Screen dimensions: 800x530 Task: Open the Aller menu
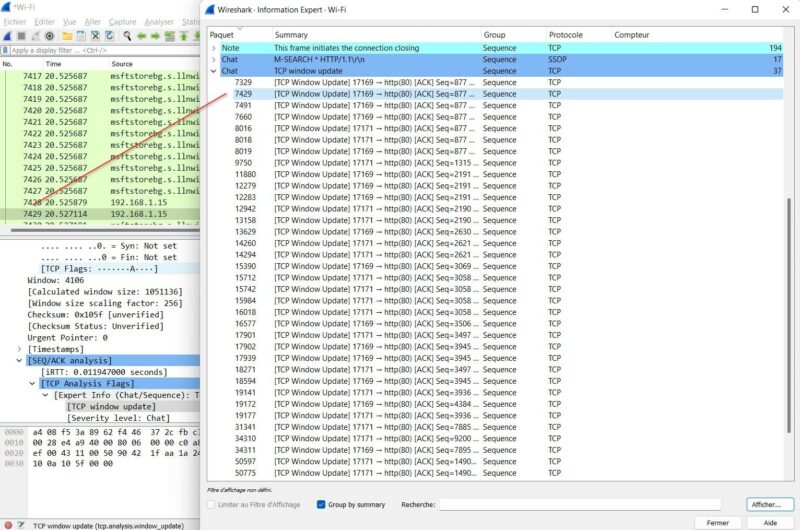point(92,22)
